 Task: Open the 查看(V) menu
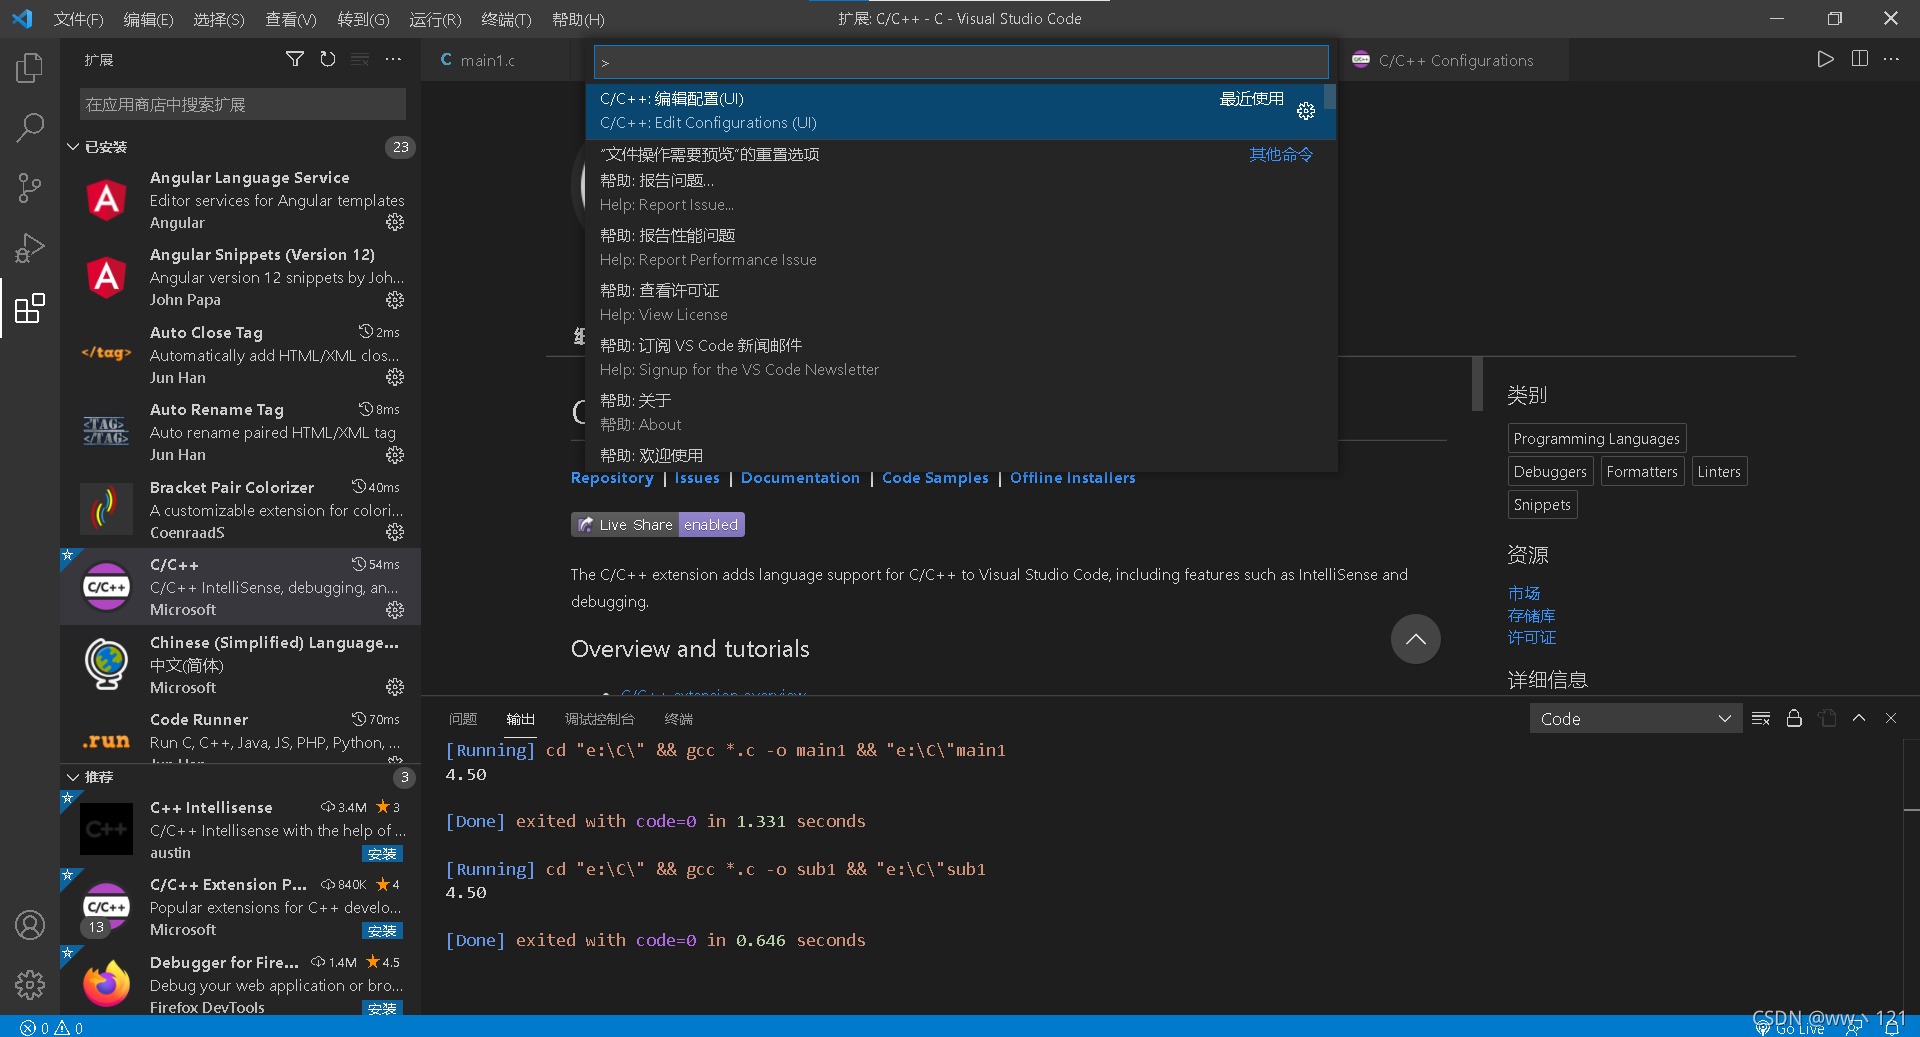(291, 19)
